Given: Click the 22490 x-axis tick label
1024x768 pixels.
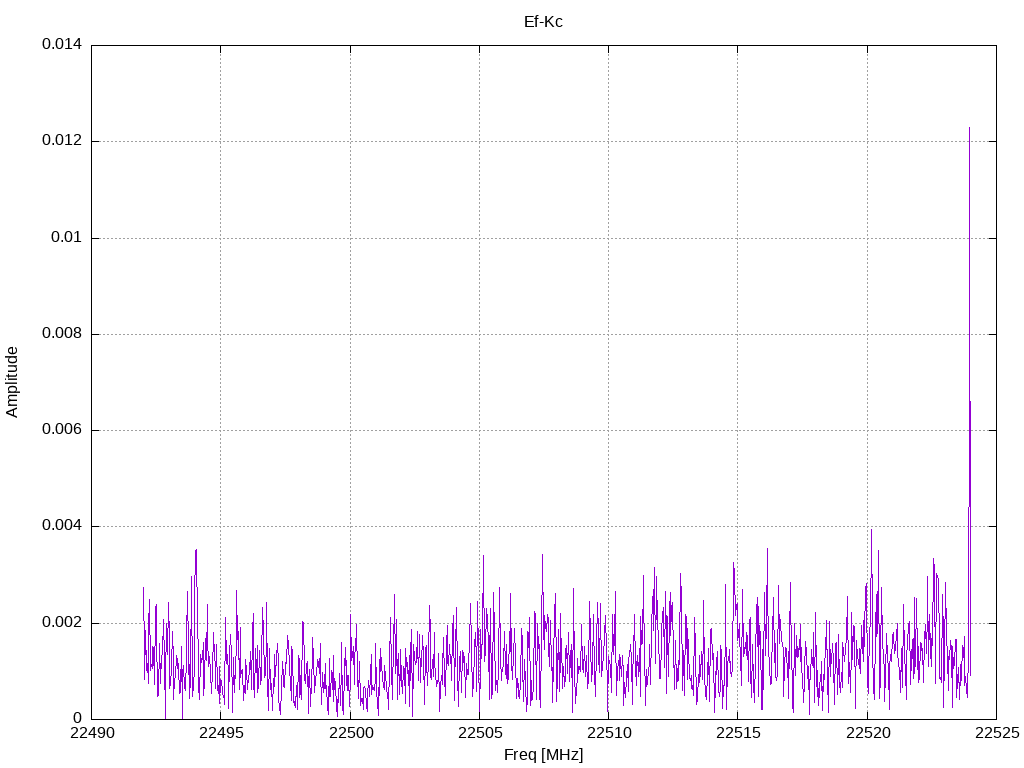Looking at the screenshot, I should tap(92, 733).
